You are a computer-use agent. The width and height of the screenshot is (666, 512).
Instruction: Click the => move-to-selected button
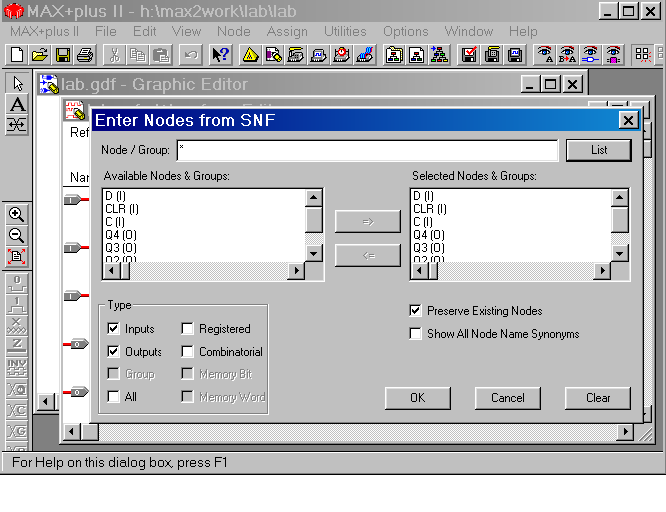368,221
